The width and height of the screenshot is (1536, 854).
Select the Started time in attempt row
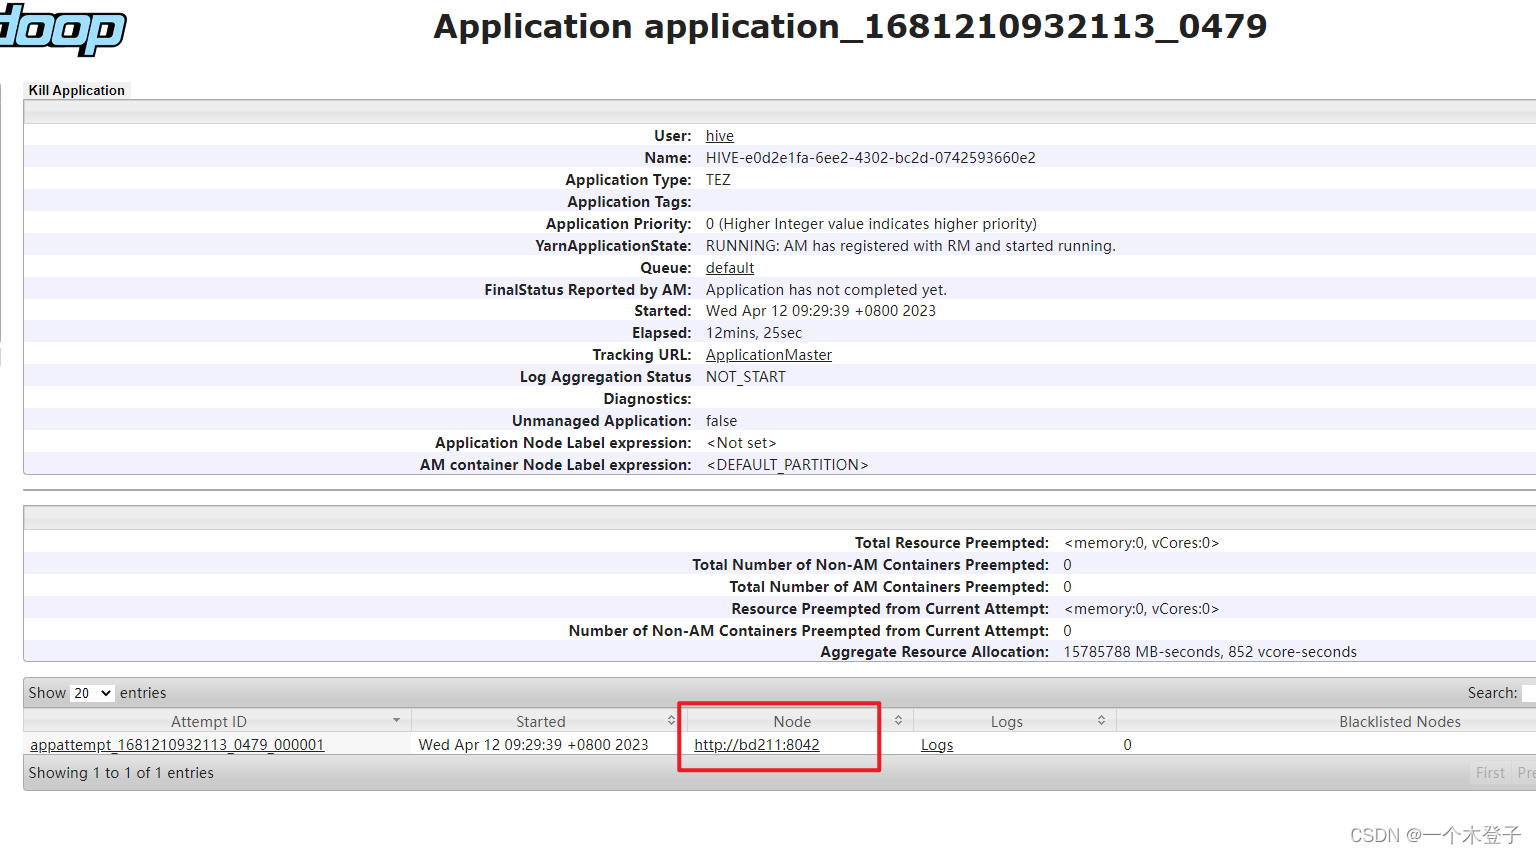533,745
